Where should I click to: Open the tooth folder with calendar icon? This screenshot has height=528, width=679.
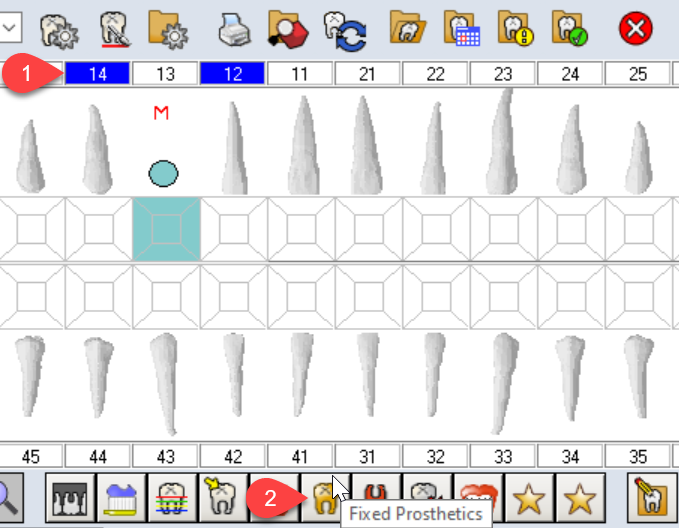[462, 29]
